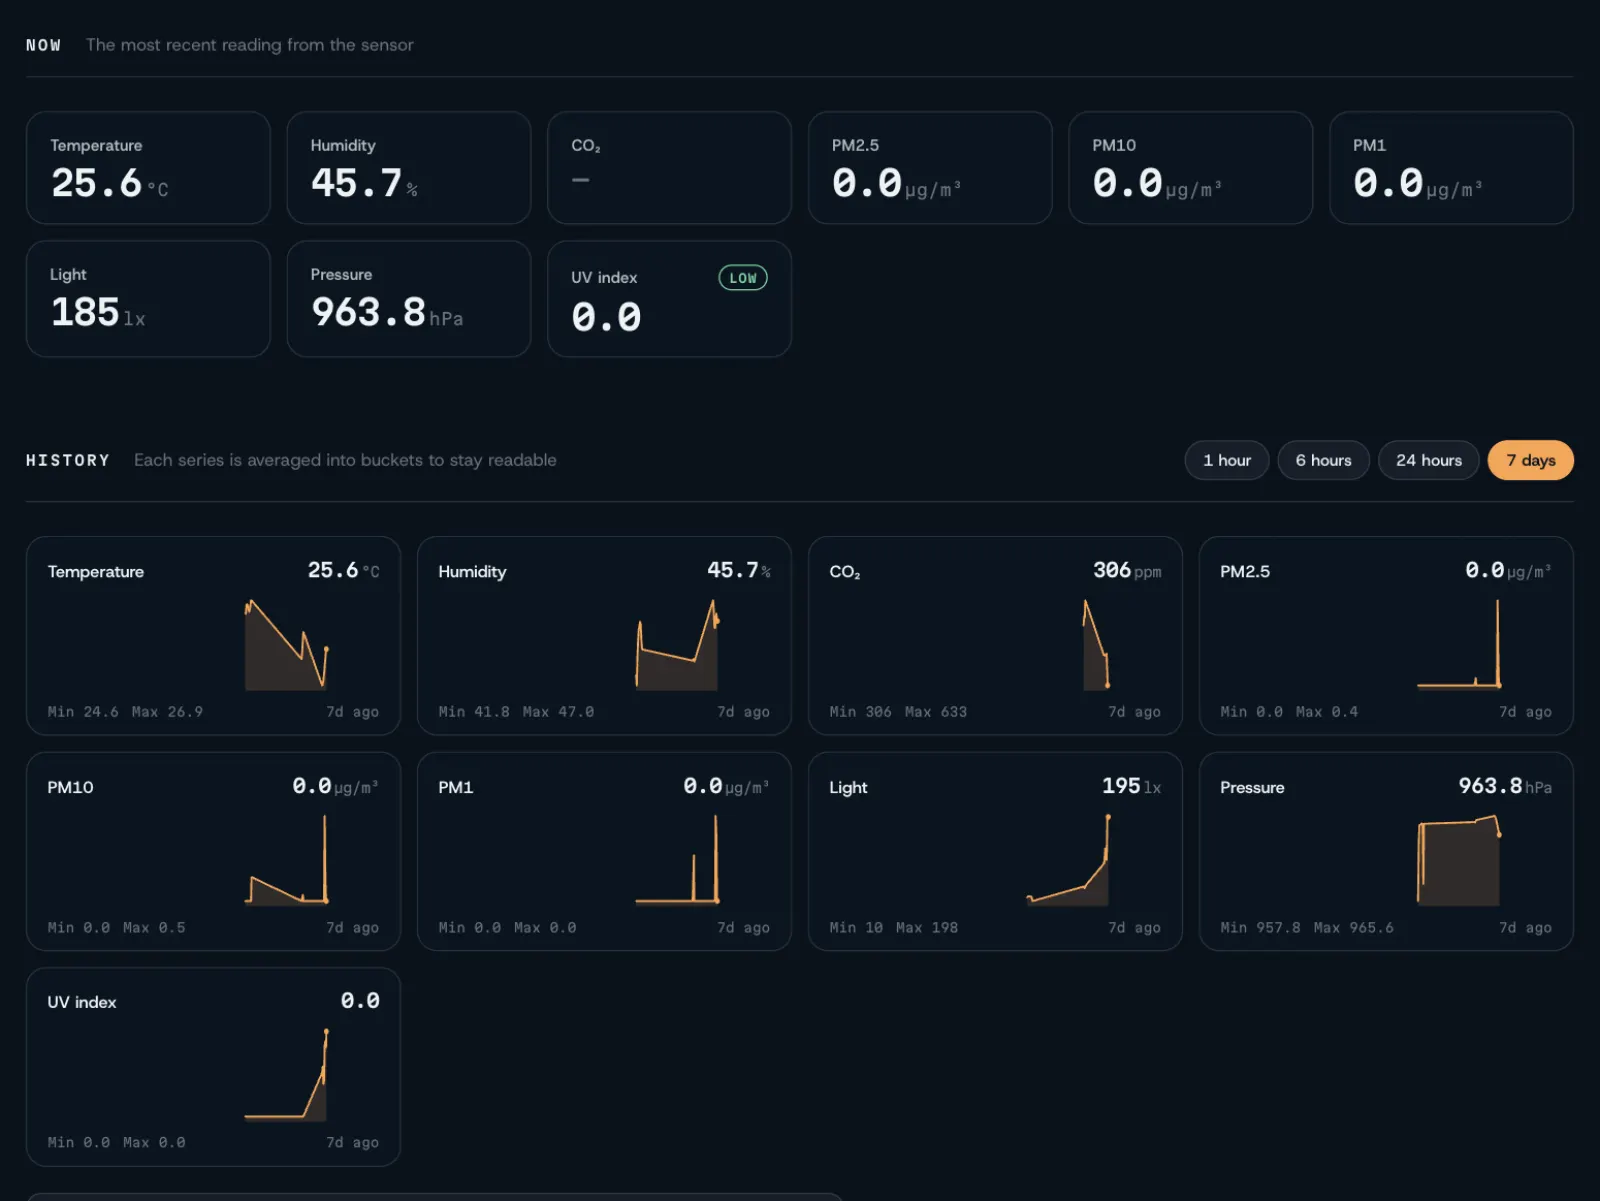Click the PM1 history sparkline chart
1600x1201 pixels.
point(677,860)
